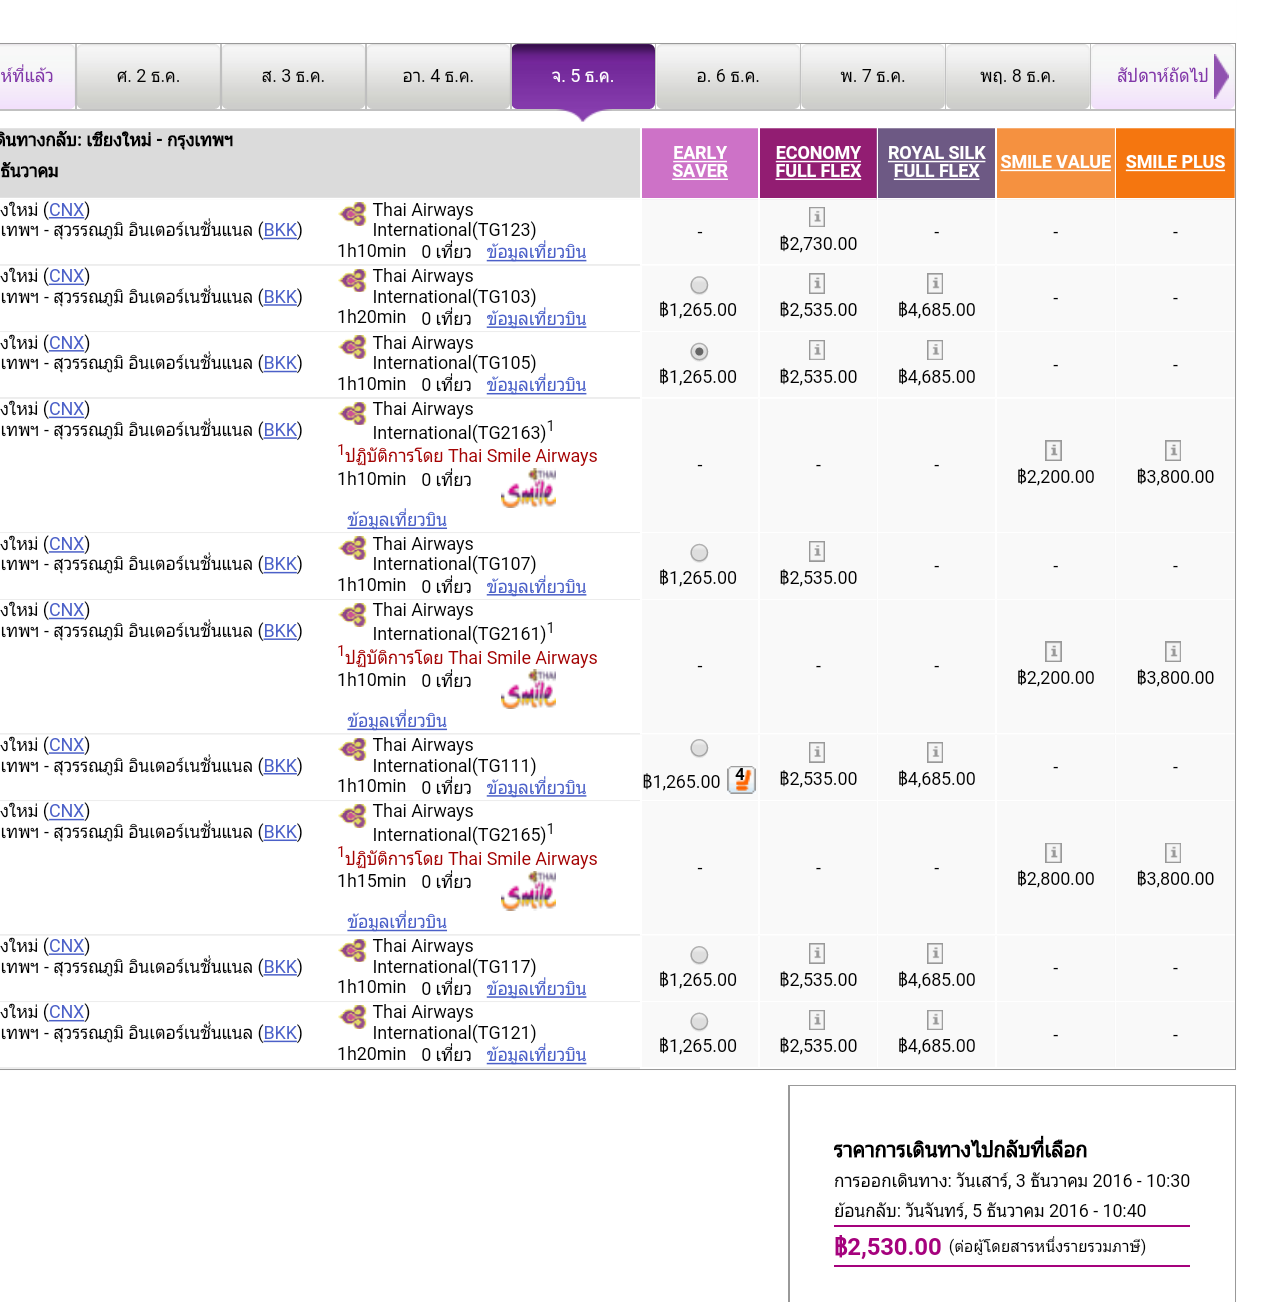Open flight details (ข้อมูลเที่ยวบิน) for TG121

tap(536, 1055)
